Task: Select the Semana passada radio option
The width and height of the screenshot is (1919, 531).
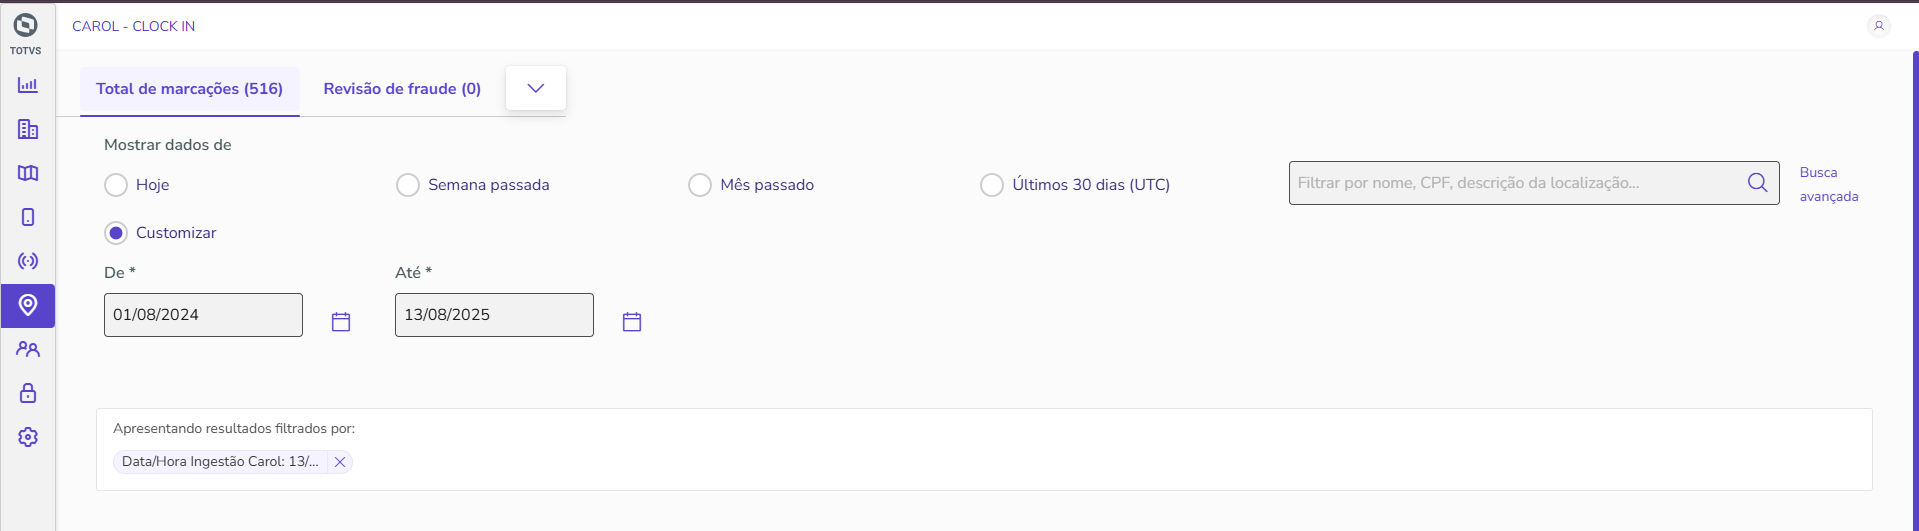Action: [x=408, y=185]
